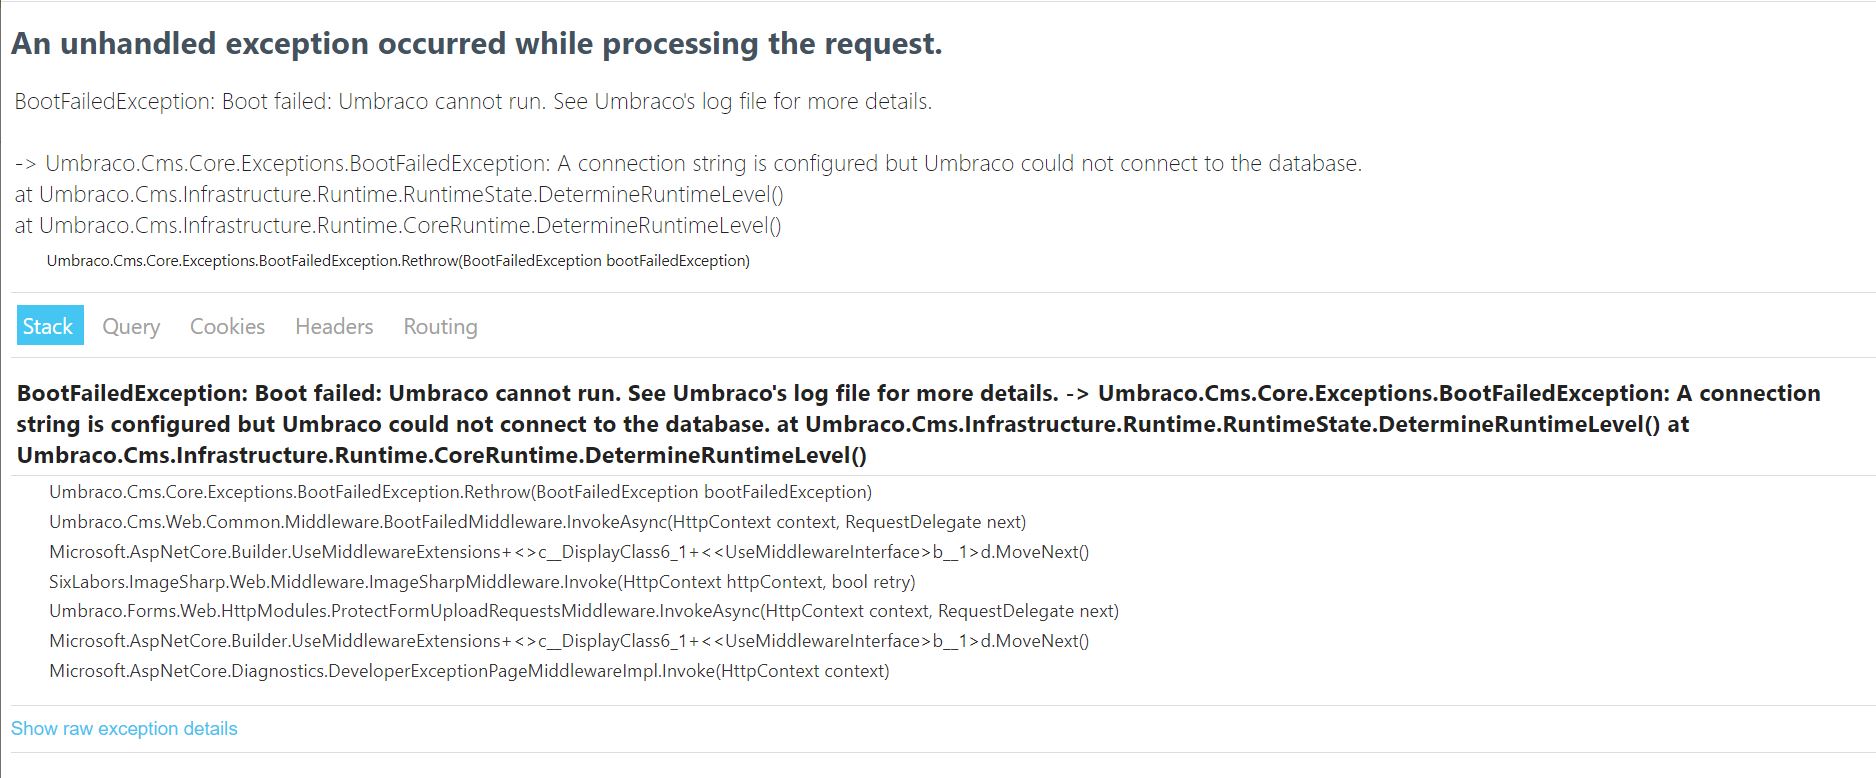This screenshot has width=1876, height=778.
Task: Click the bold BootFailedException stack heading
Action: pyautogui.click(x=918, y=424)
